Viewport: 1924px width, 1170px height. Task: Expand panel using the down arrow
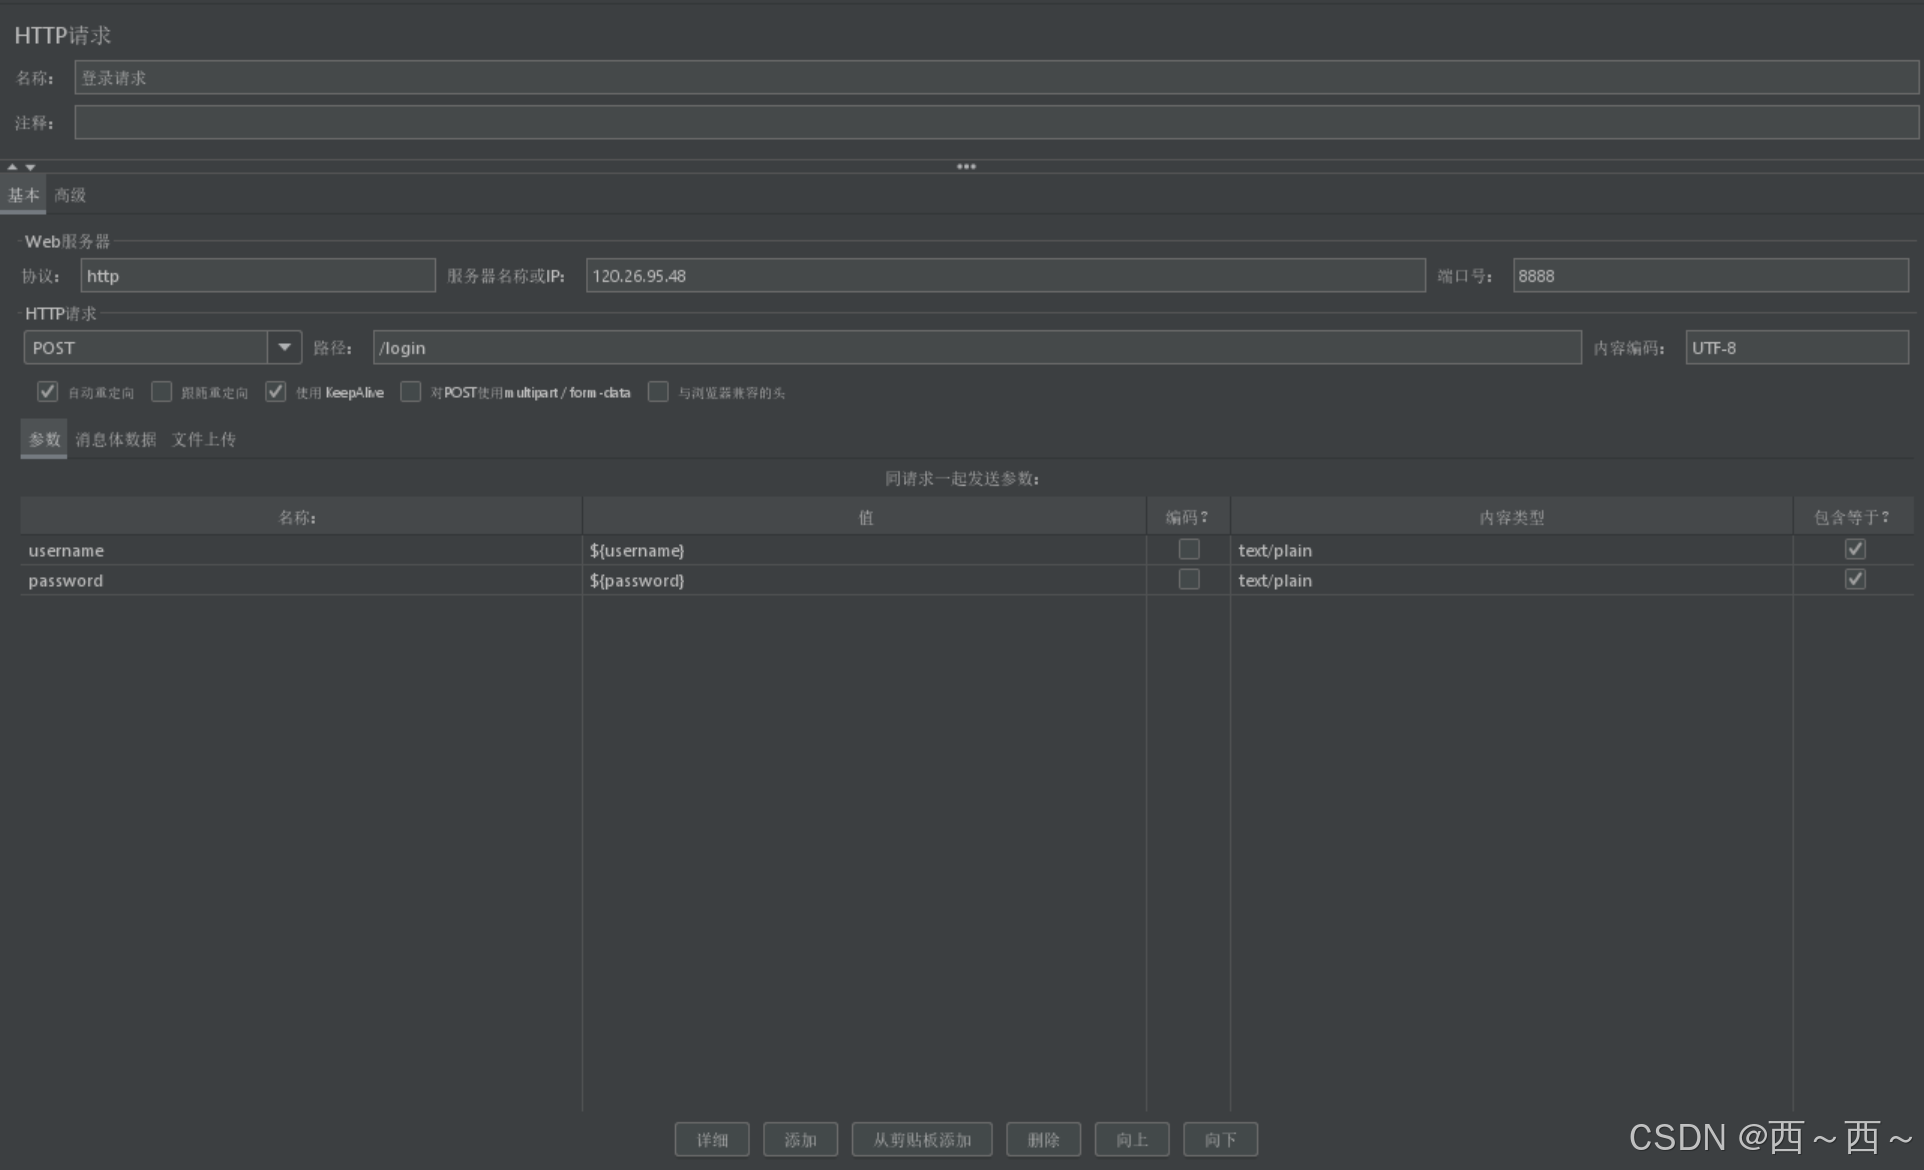click(x=30, y=167)
